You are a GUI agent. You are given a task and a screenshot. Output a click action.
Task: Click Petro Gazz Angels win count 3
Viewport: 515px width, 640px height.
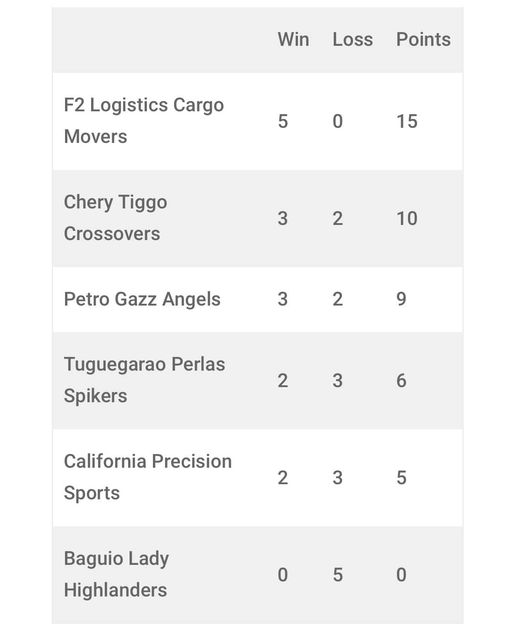pos(283,299)
